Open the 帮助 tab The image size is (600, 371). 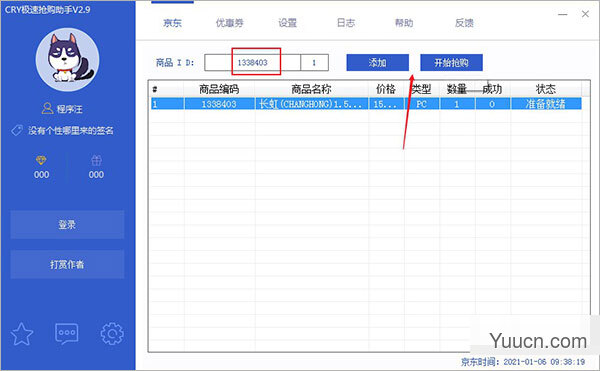coord(404,23)
